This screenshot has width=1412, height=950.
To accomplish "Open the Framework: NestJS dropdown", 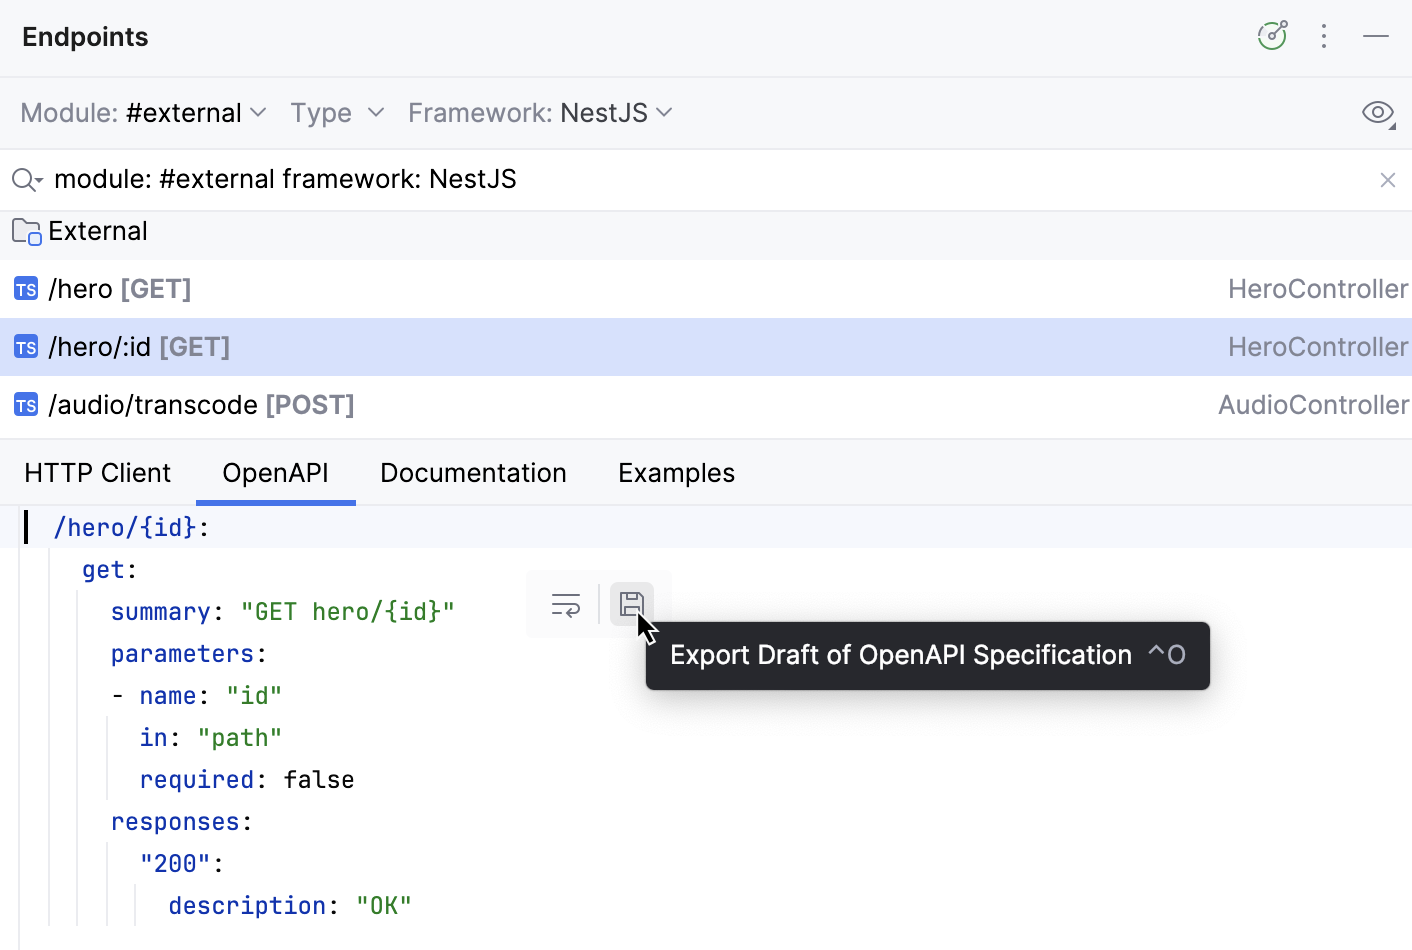I will coord(540,113).
